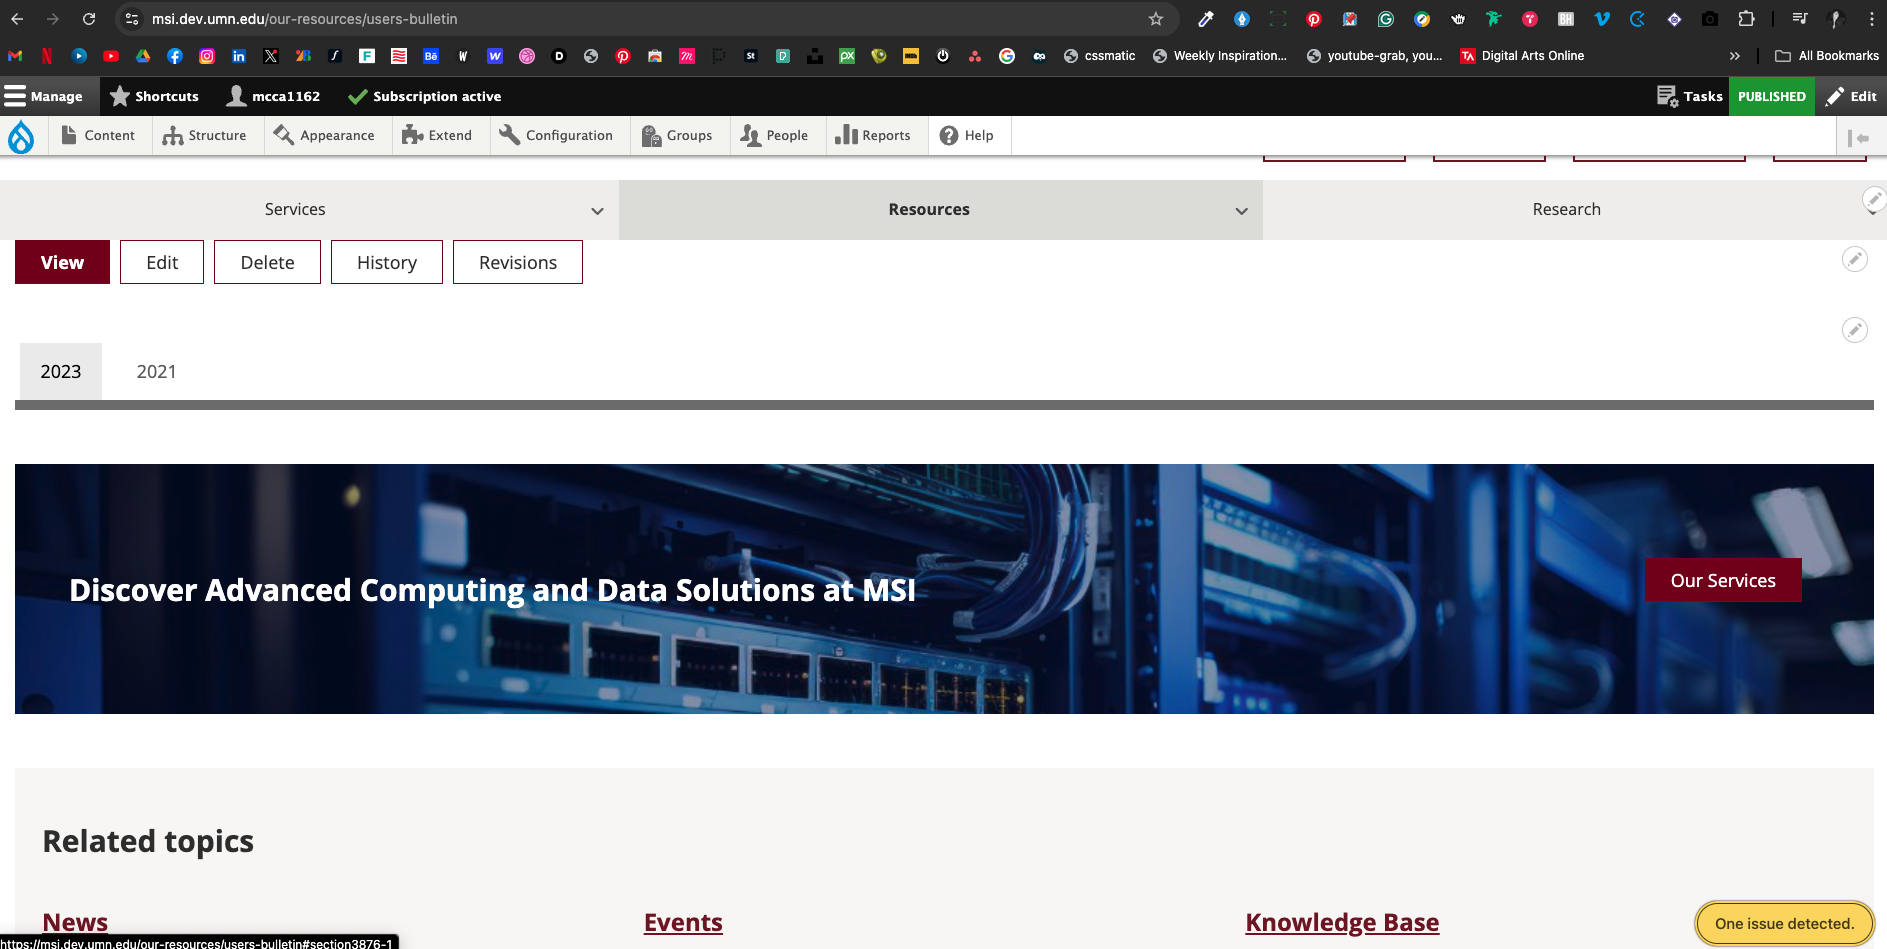Viewport: 1887px width, 949px height.
Task: Click the Shortcuts star icon
Action: coord(120,96)
